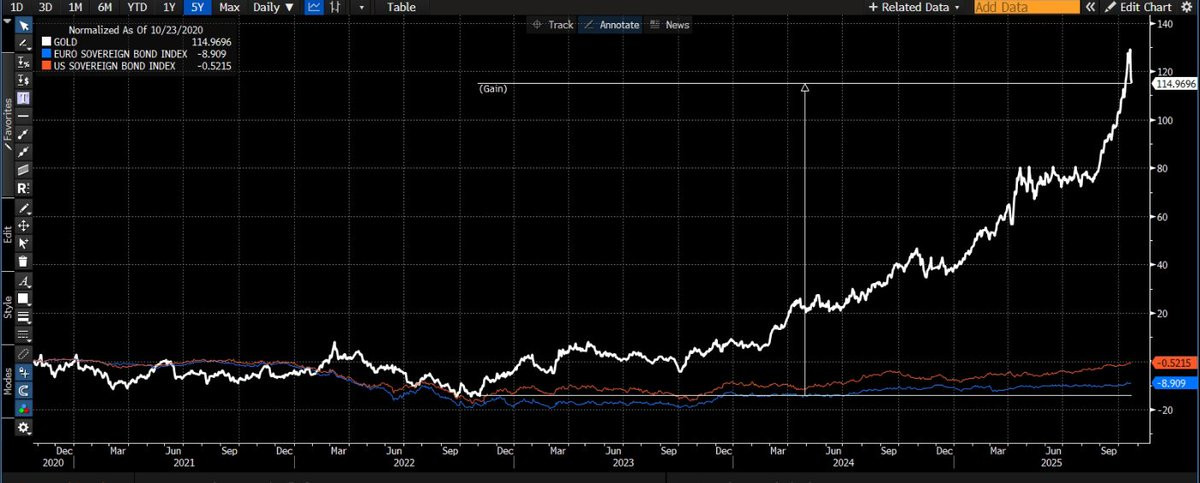The image size is (1200, 483).
Task: Click the Euro Sovereign Bond blue swatch
Action: (45, 54)
